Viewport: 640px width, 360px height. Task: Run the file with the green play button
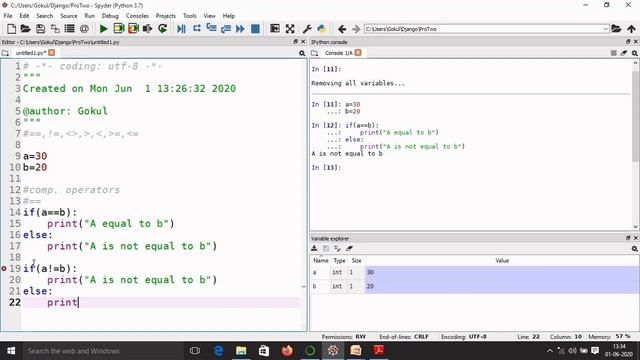(x=104, y=29)
